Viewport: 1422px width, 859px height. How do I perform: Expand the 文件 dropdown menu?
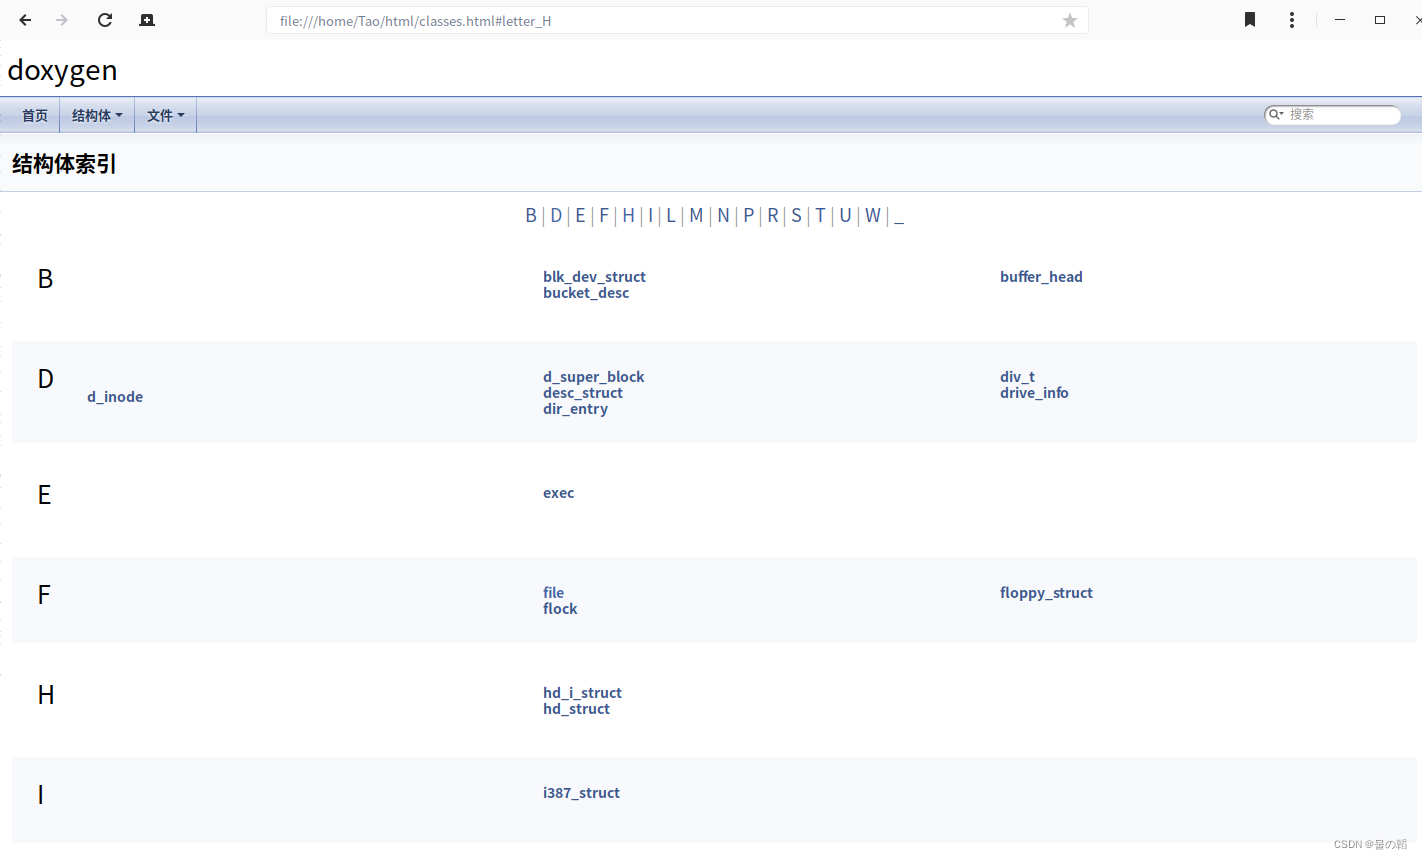pos(165,116)
